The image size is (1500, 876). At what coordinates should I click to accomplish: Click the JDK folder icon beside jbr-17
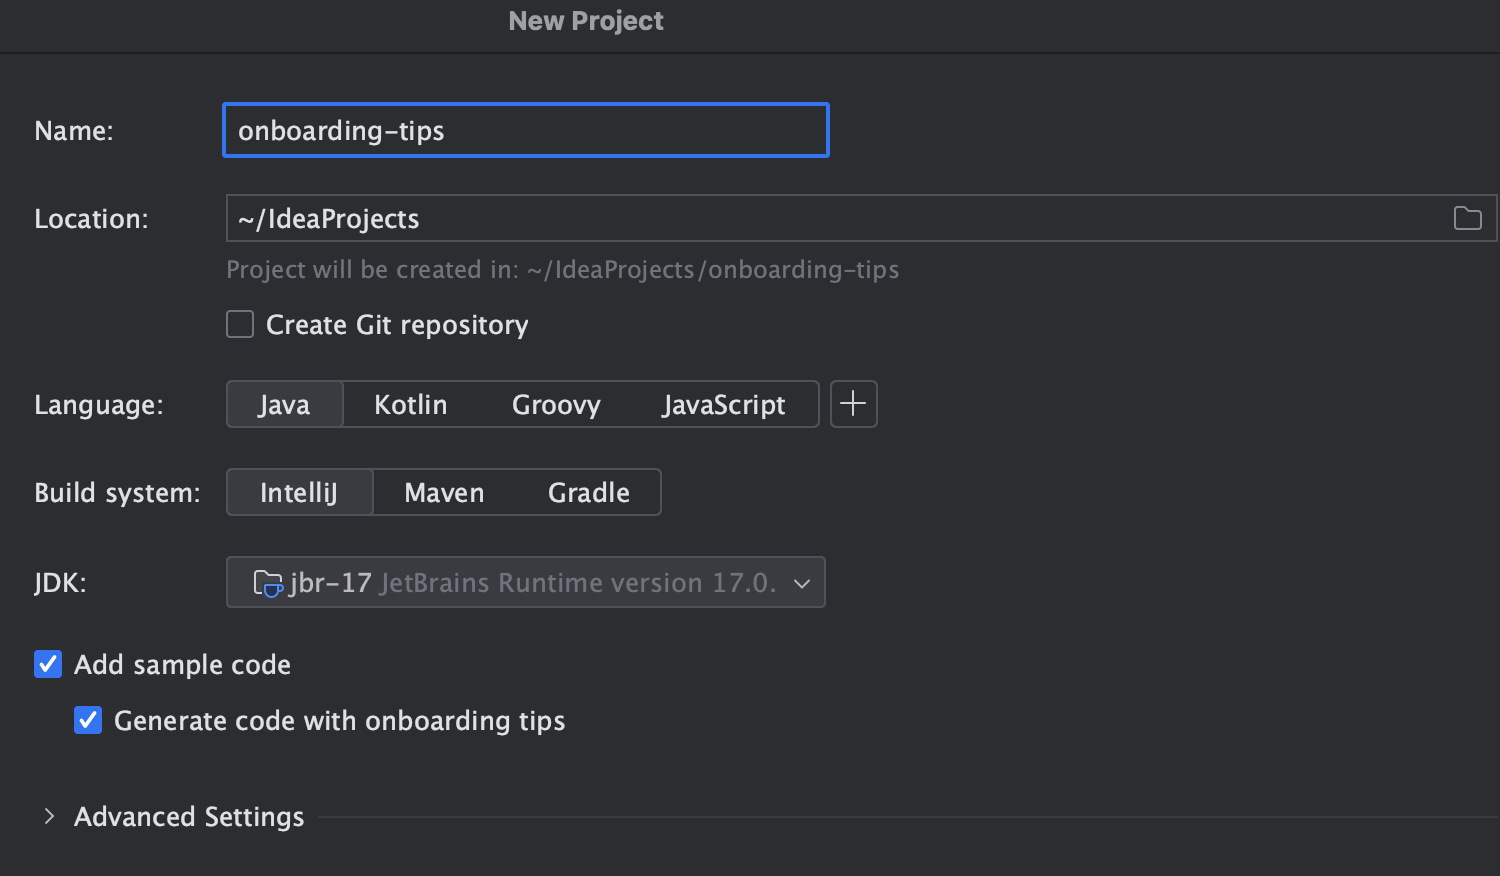coord(267,583)
